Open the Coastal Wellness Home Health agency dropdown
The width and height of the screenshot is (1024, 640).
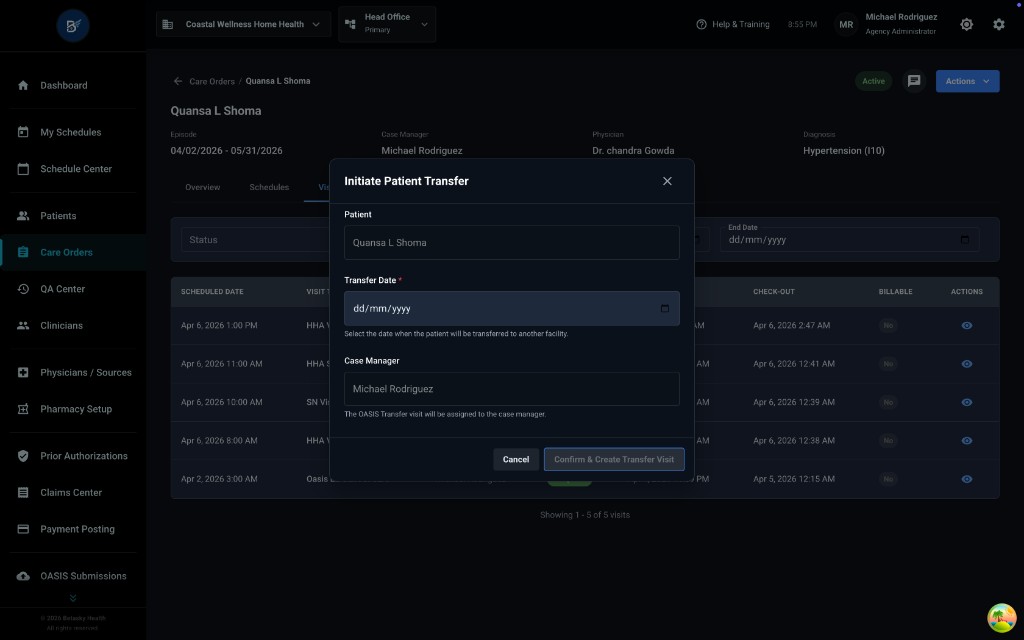click(x=243, y=25)
